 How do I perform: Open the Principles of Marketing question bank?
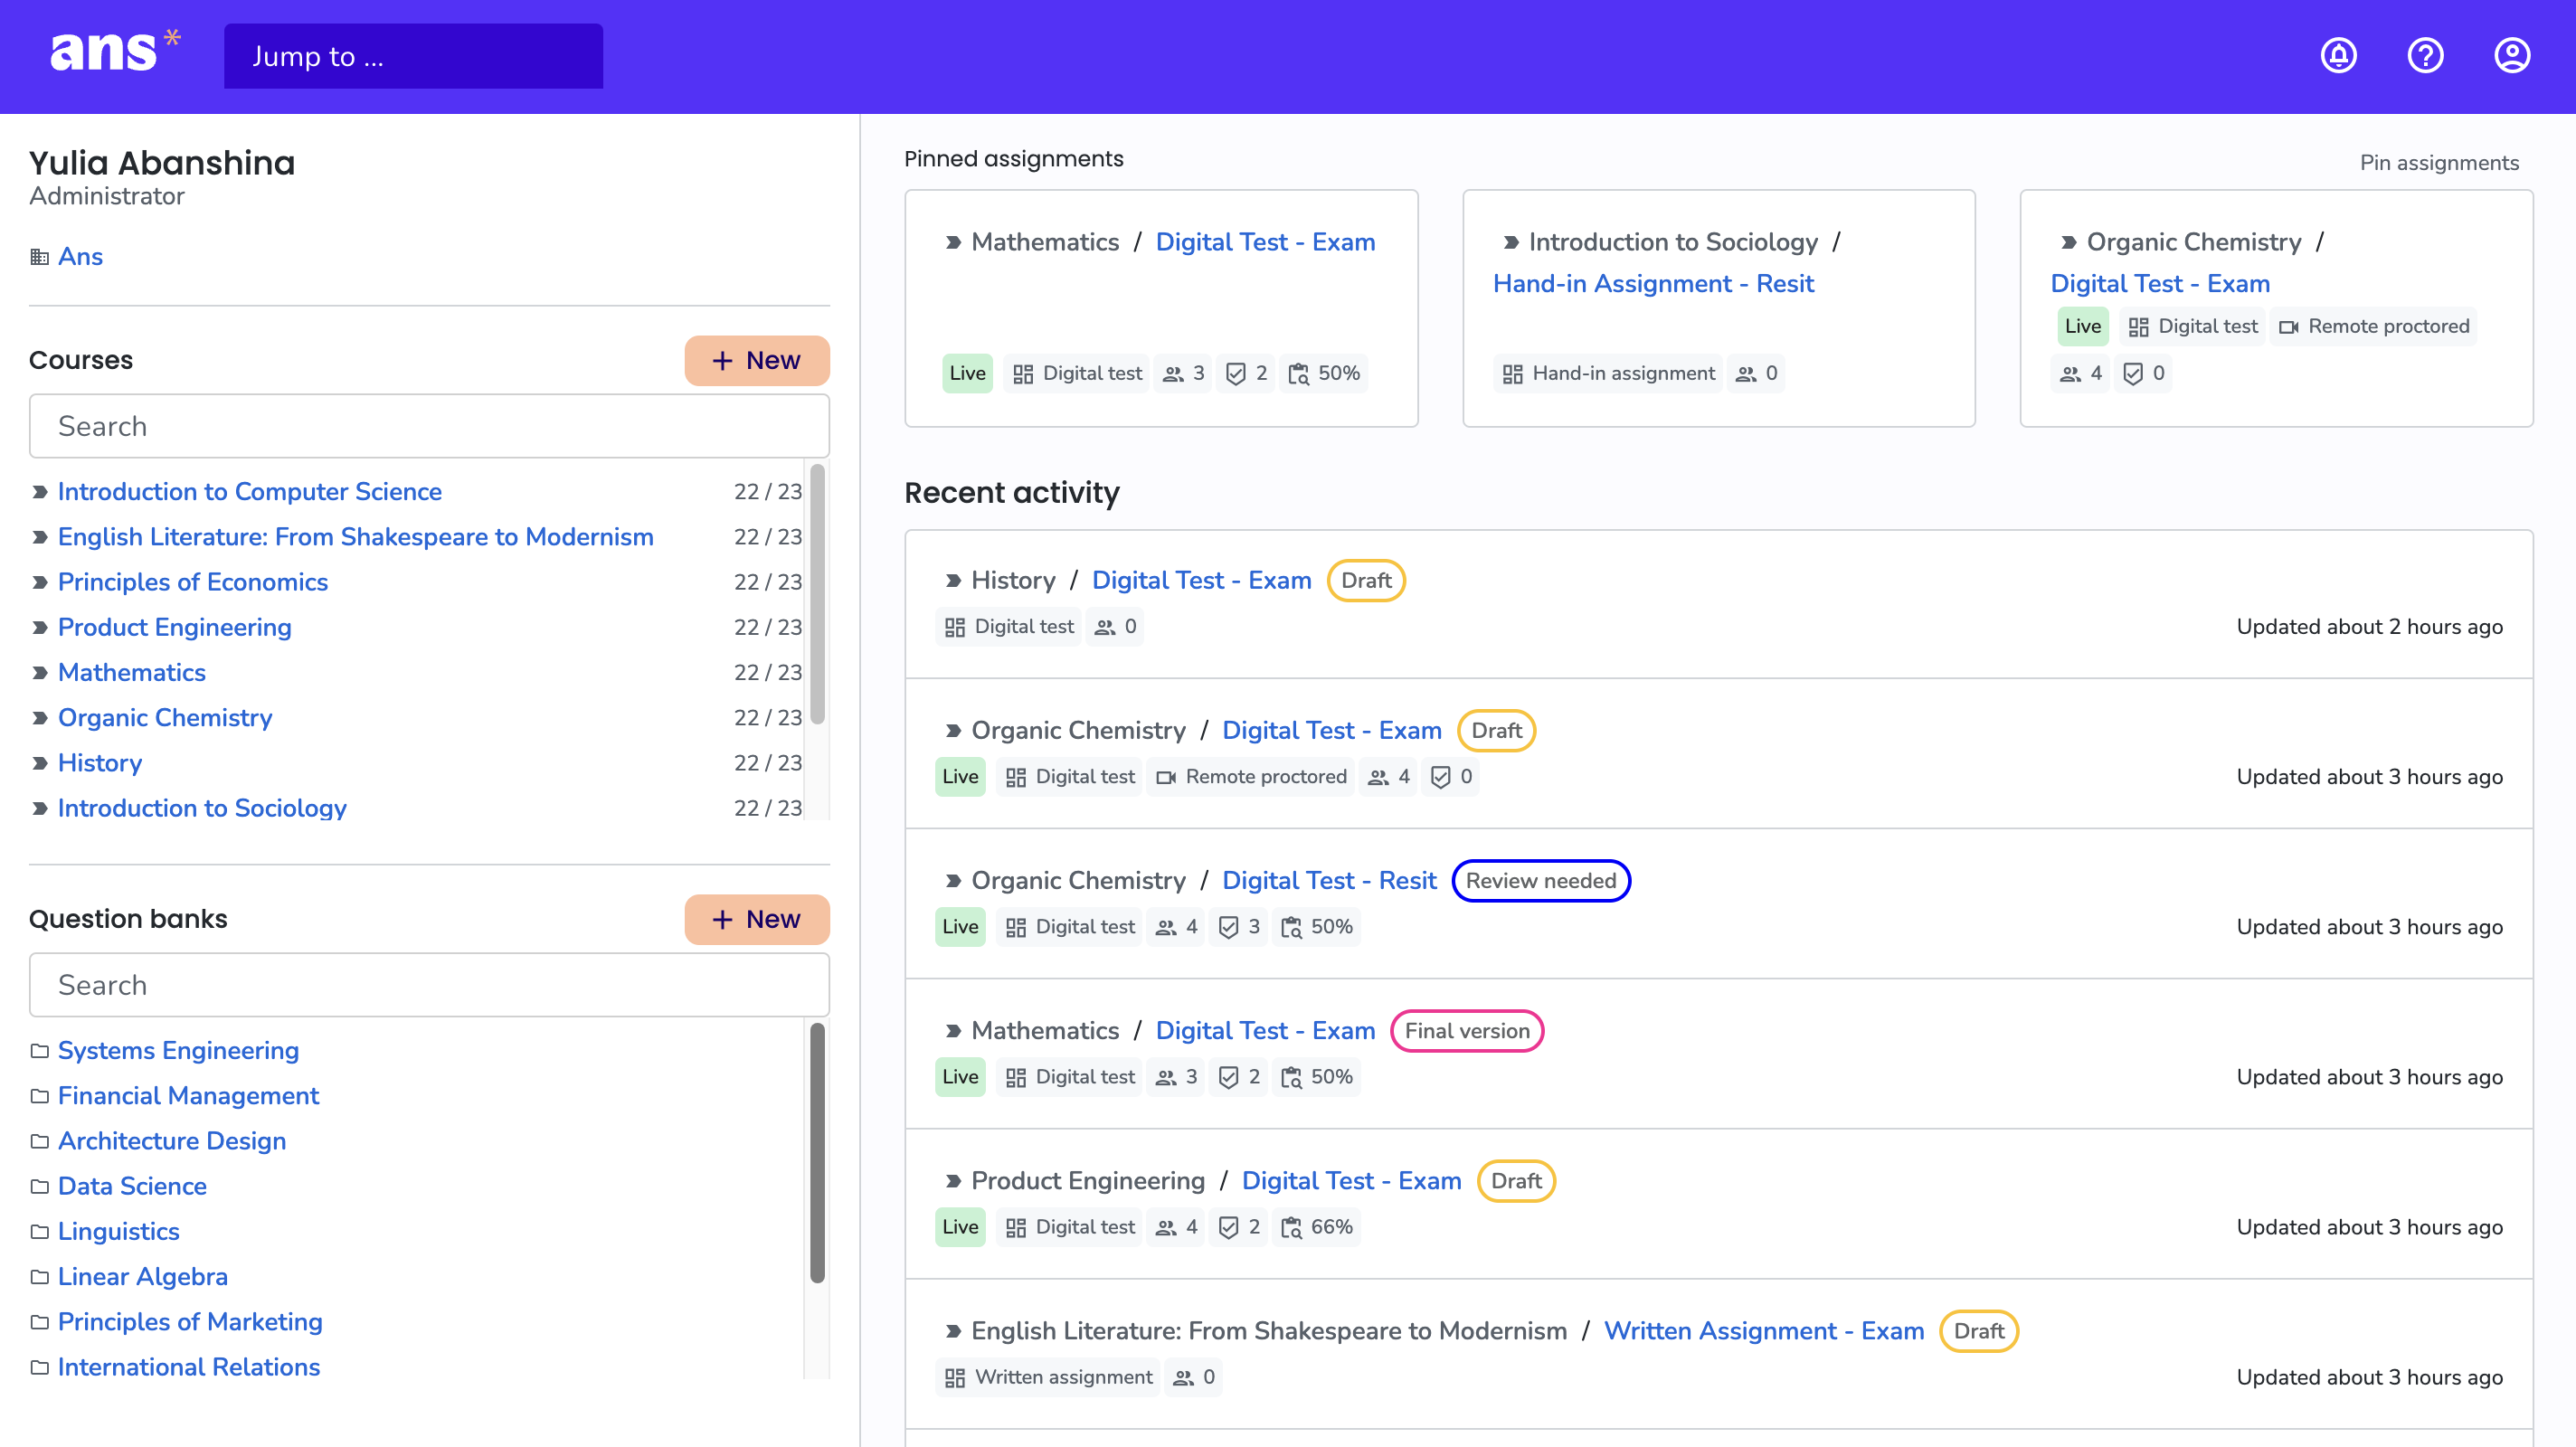[190, 1322]
